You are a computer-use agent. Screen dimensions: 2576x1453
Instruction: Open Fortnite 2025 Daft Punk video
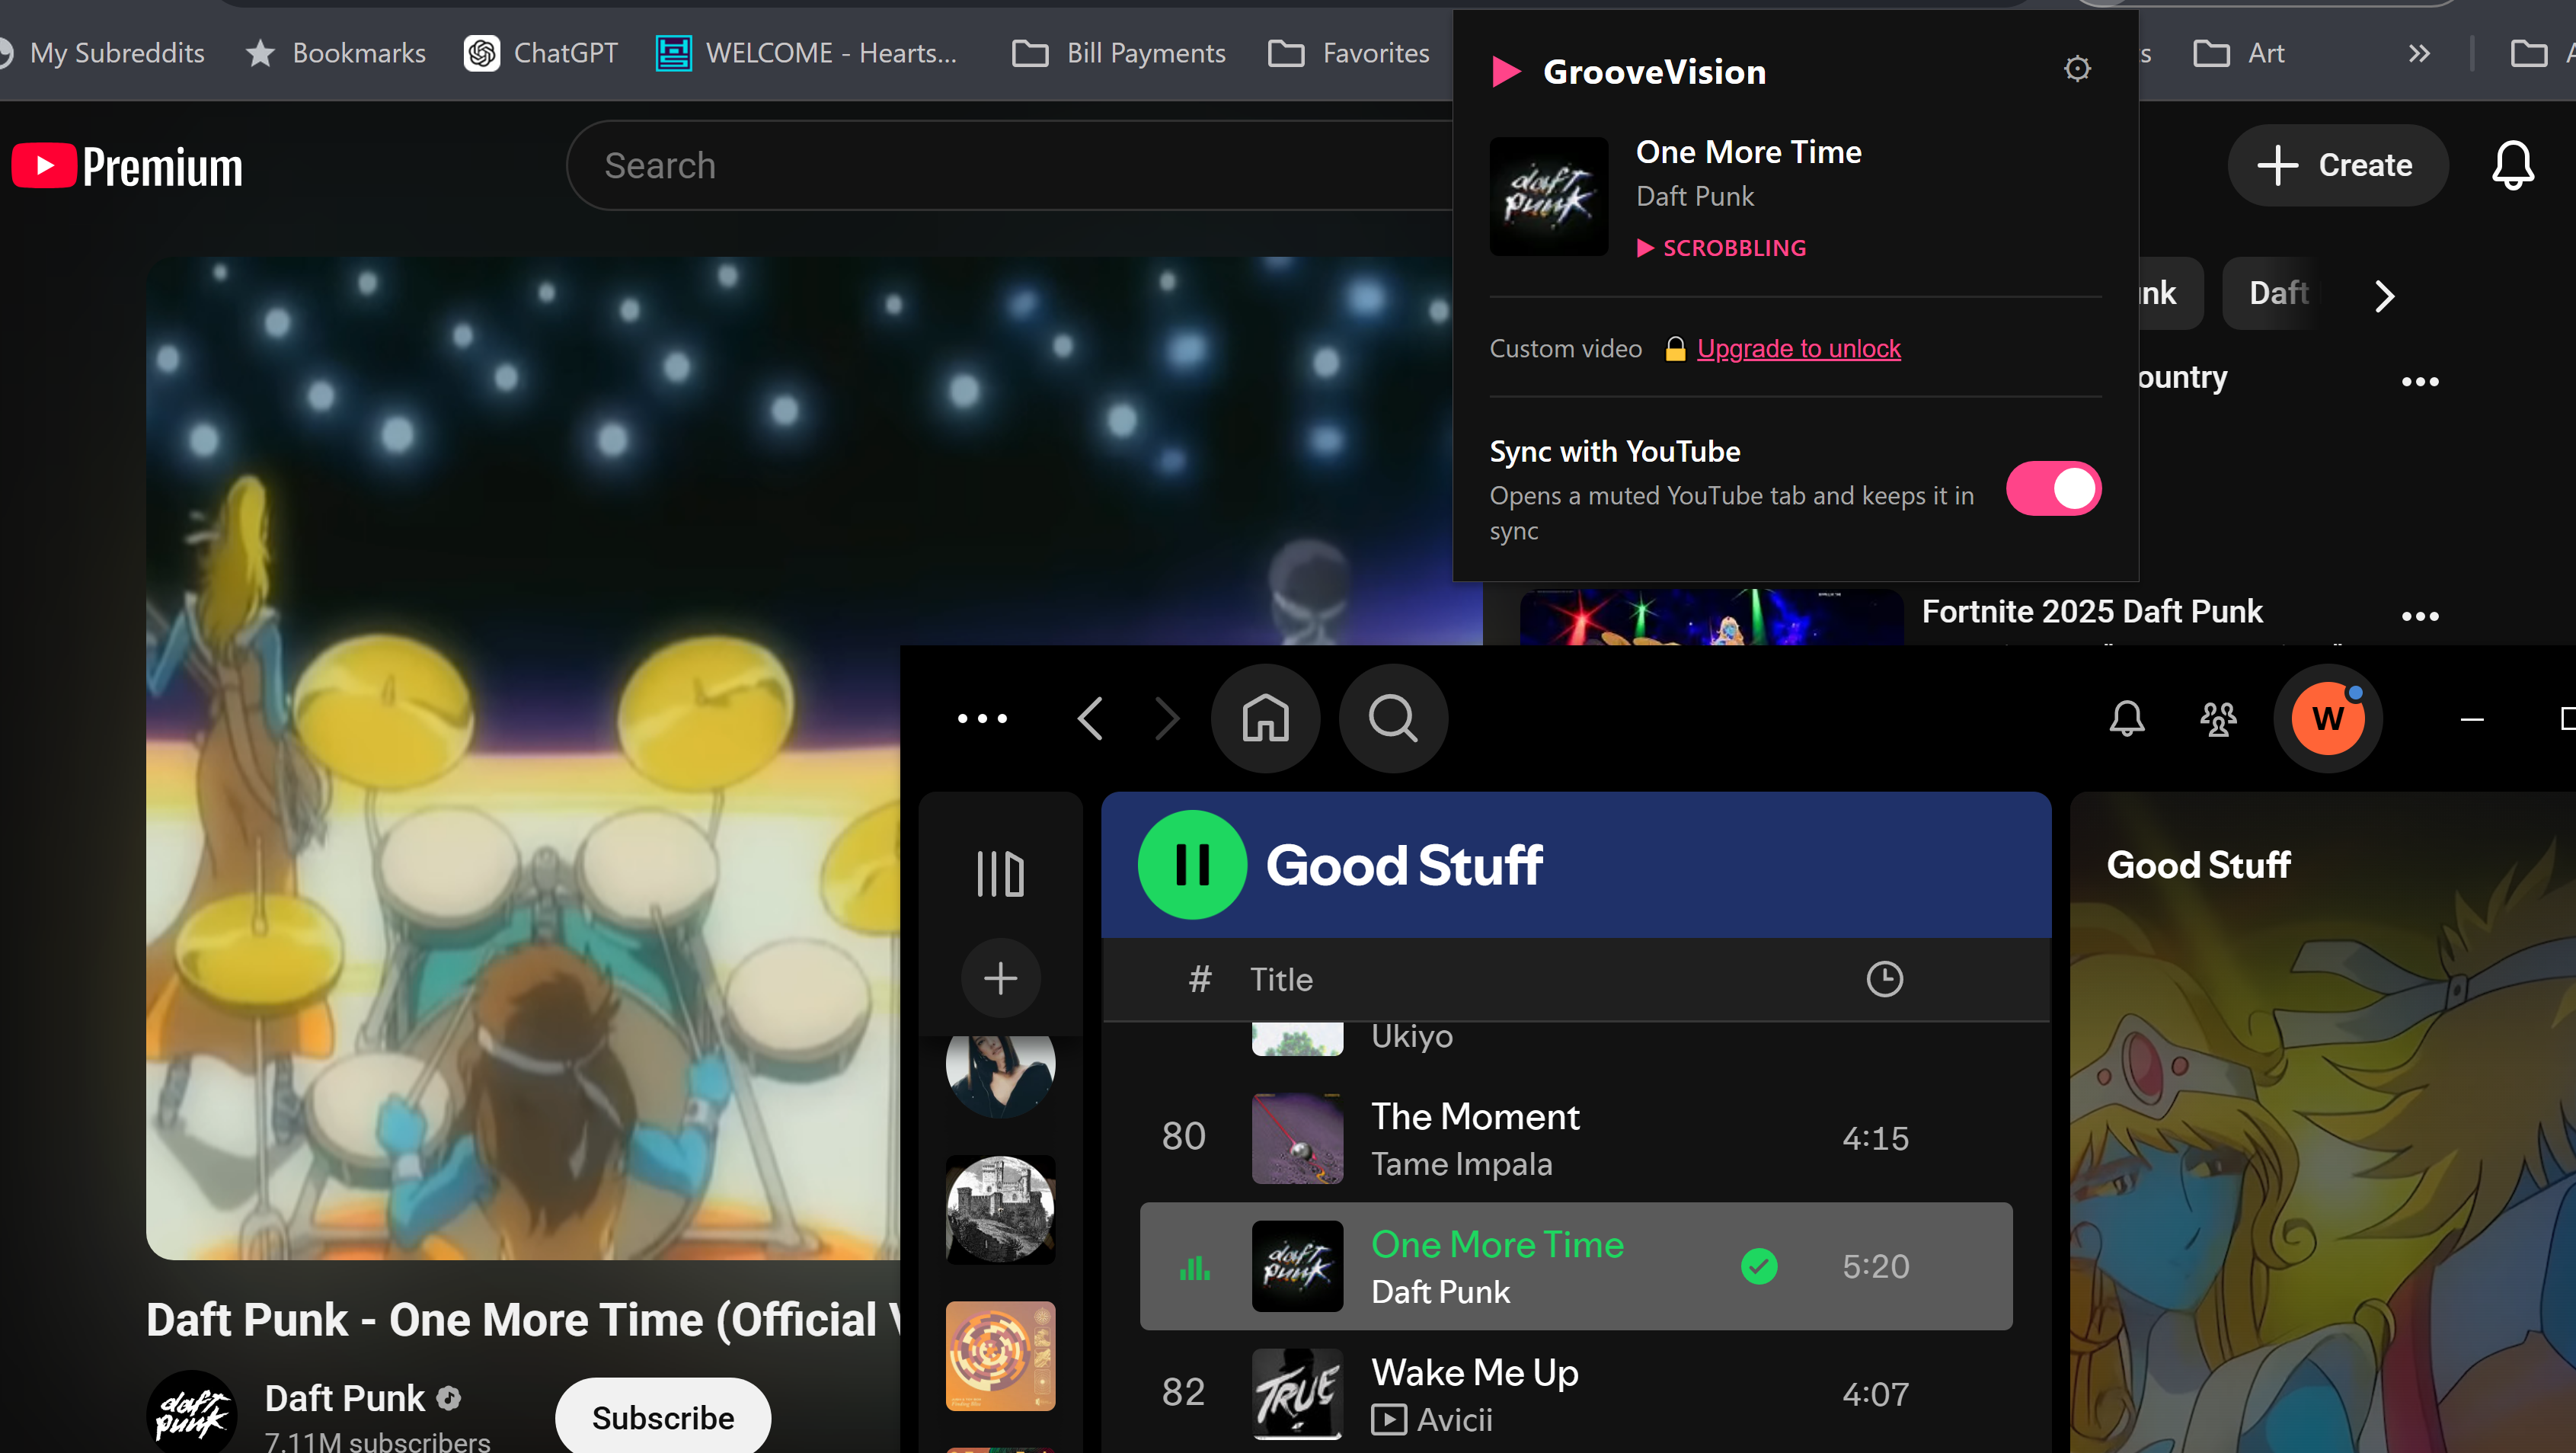click(x=2091, y=611)
